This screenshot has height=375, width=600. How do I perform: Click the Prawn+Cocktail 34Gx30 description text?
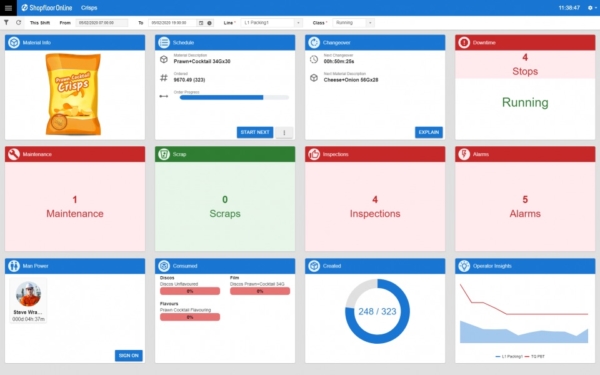point(202,61)
